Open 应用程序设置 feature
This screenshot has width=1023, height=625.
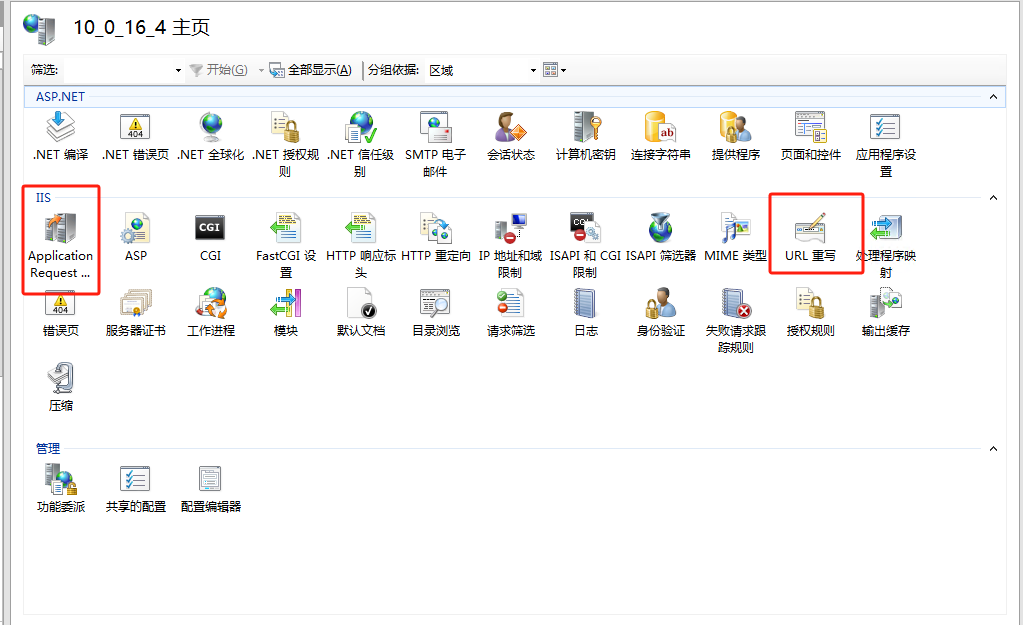coord(885,144)
